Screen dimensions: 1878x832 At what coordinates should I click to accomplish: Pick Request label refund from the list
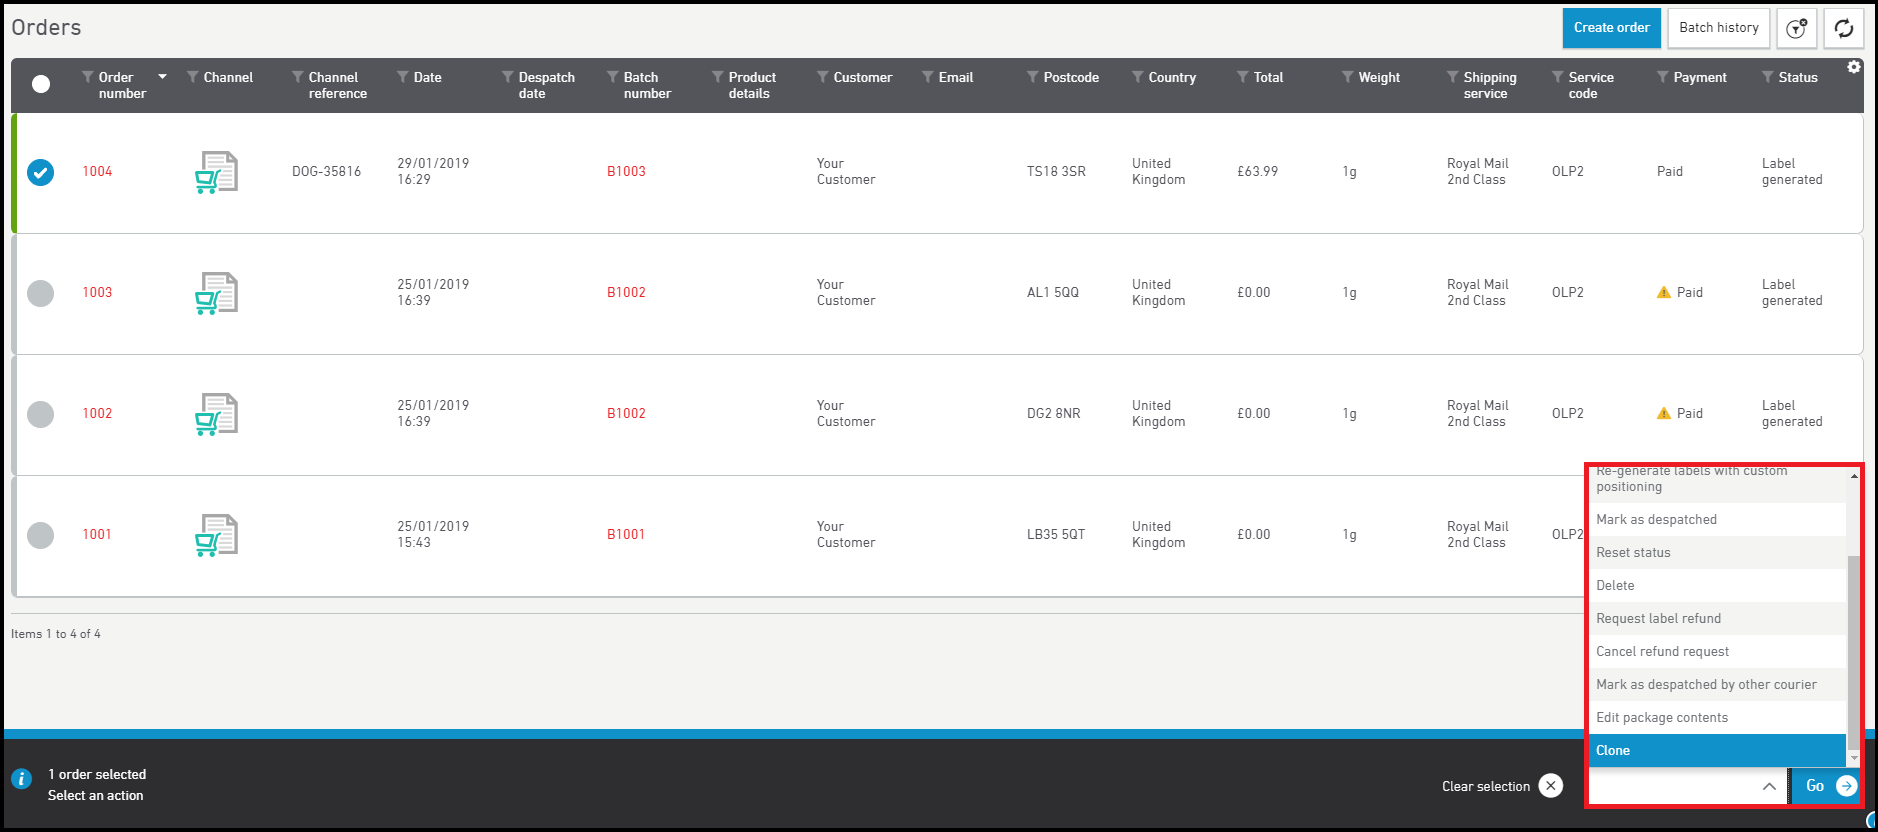(1716, 619)
